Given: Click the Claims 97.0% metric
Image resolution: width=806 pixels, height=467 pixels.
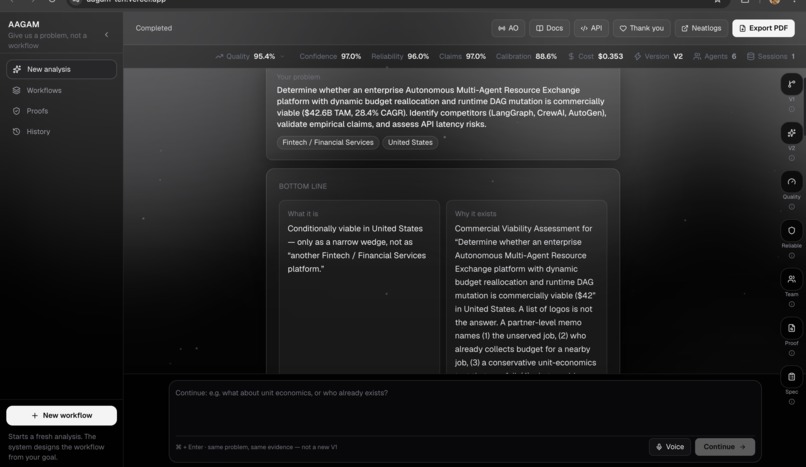Looking at the screenshot, I should tap(462, 57).
